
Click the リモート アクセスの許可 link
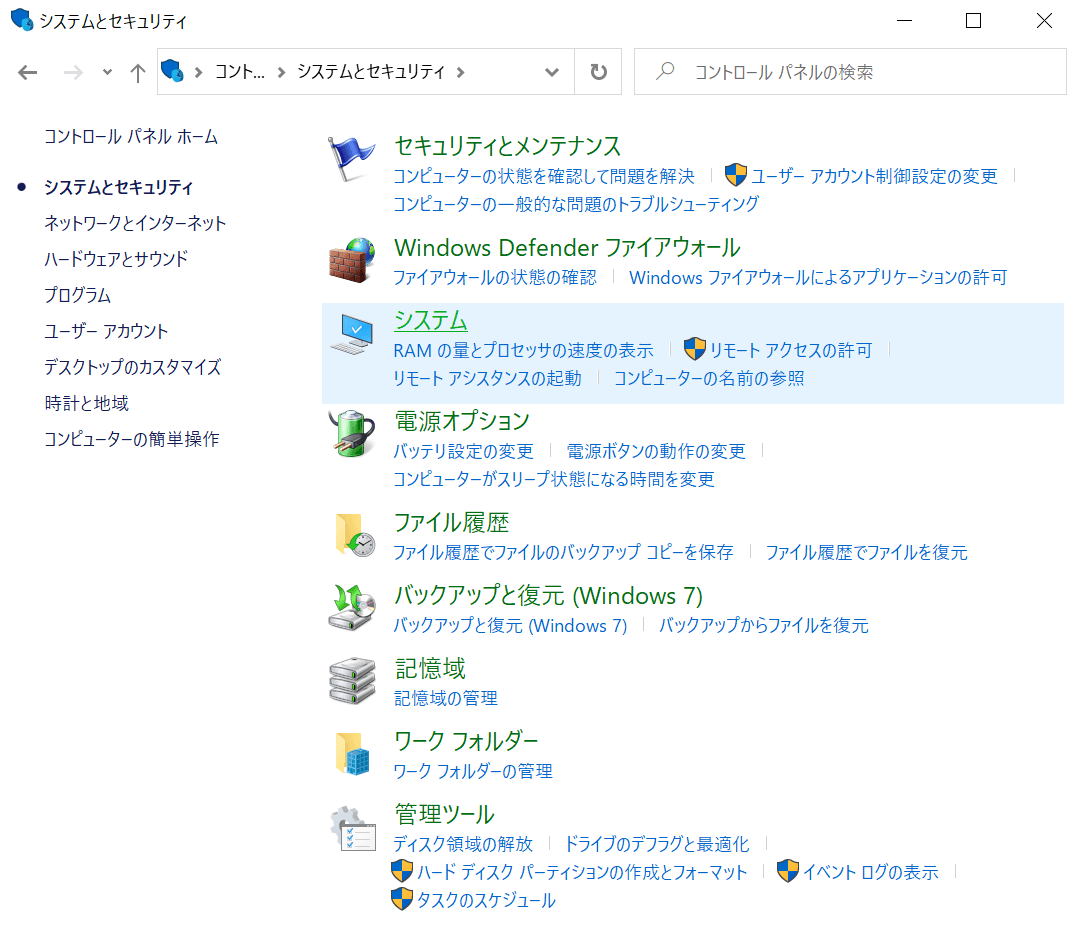(x=790, y=350)
